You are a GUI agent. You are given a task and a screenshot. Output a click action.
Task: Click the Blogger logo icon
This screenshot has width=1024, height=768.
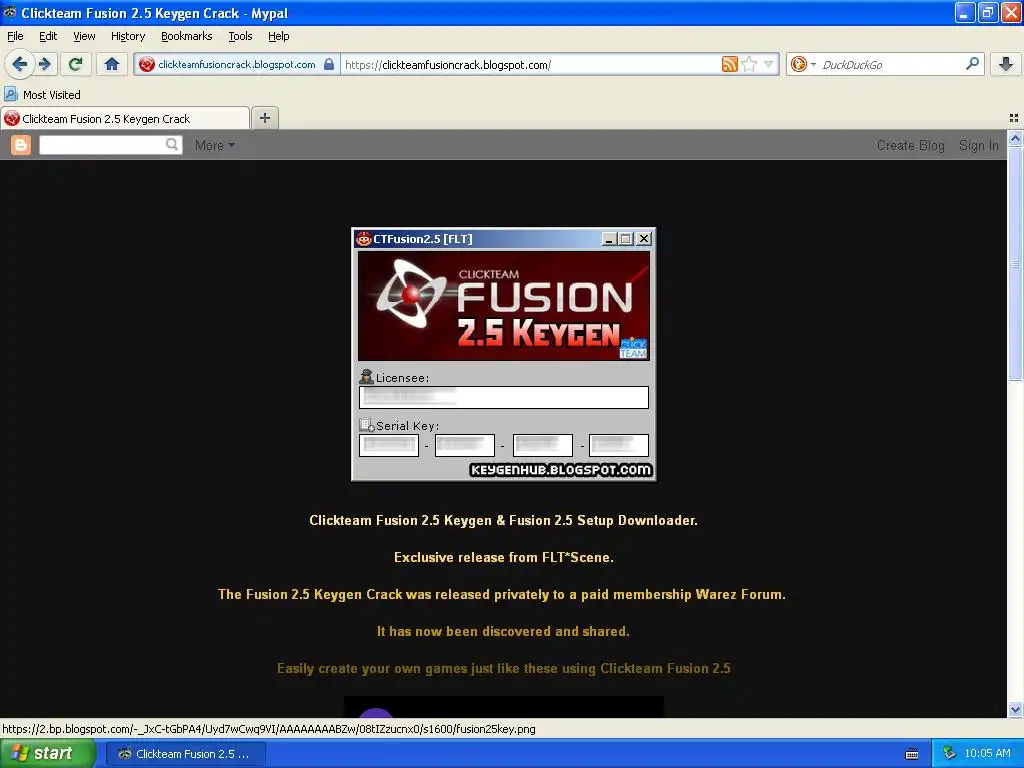21,145
